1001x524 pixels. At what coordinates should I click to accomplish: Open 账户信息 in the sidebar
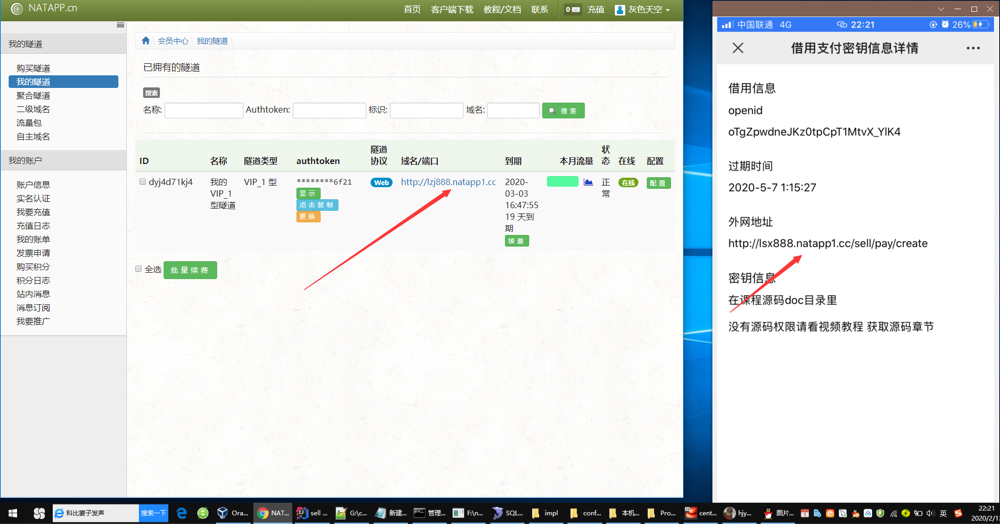(x=33, y=184)
